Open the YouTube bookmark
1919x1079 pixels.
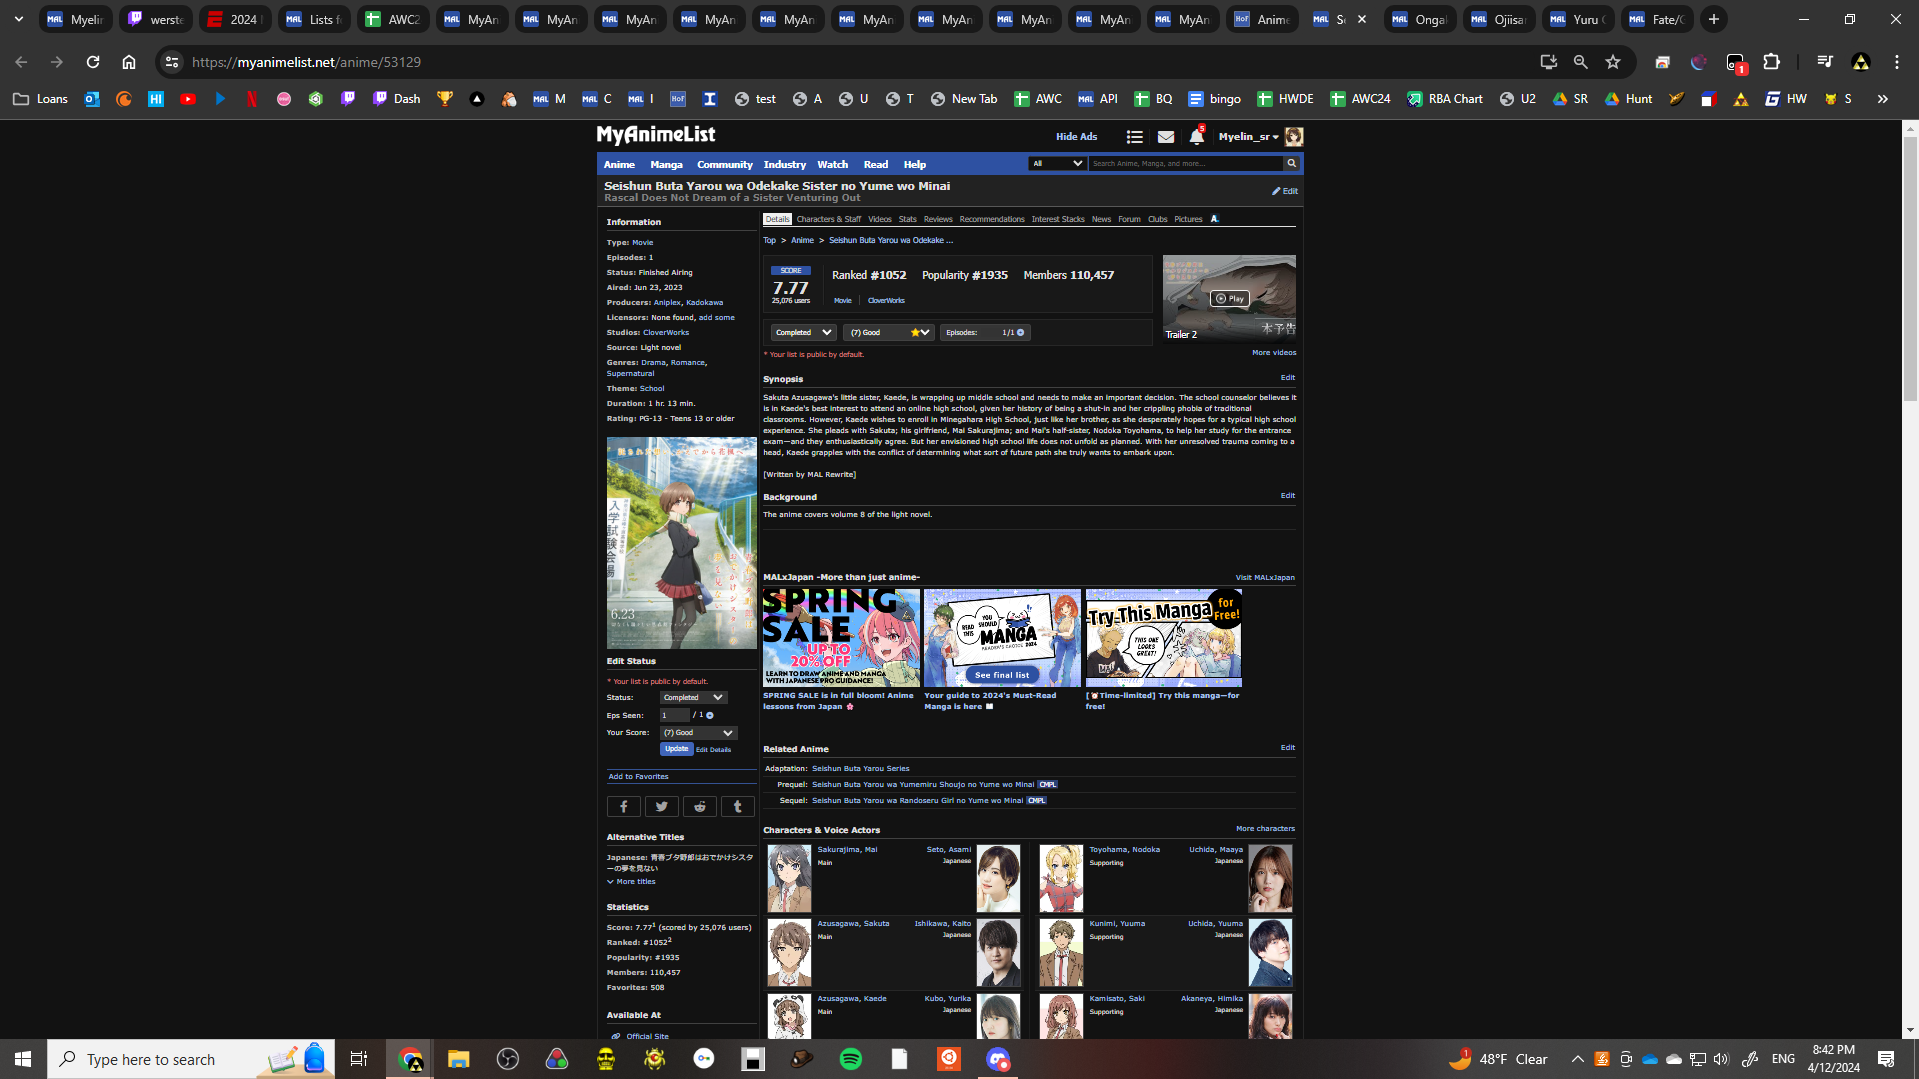click(188, 99)
